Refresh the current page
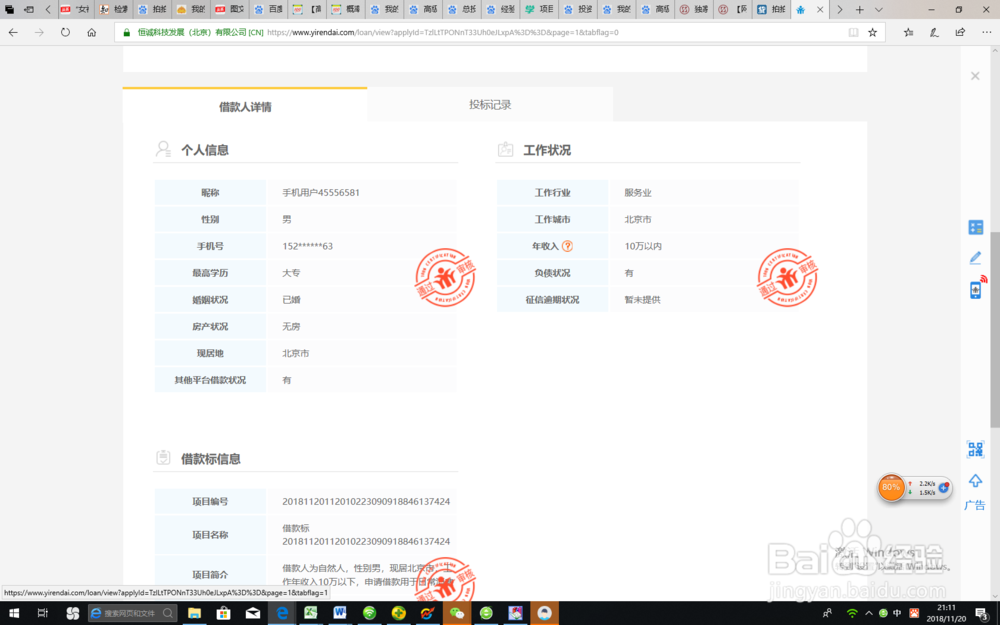 (65, 32)
